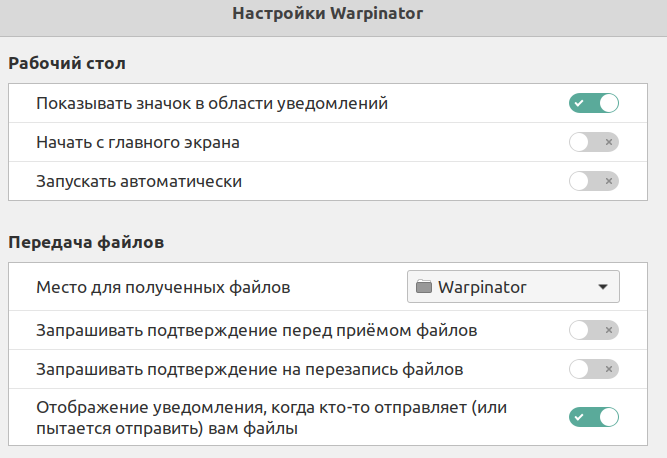Click the folder icon in Warpinator dropdown
Image resolution: width=667 pixels, height=458 pixels.
pyautogui.click(x=424, y=287)
